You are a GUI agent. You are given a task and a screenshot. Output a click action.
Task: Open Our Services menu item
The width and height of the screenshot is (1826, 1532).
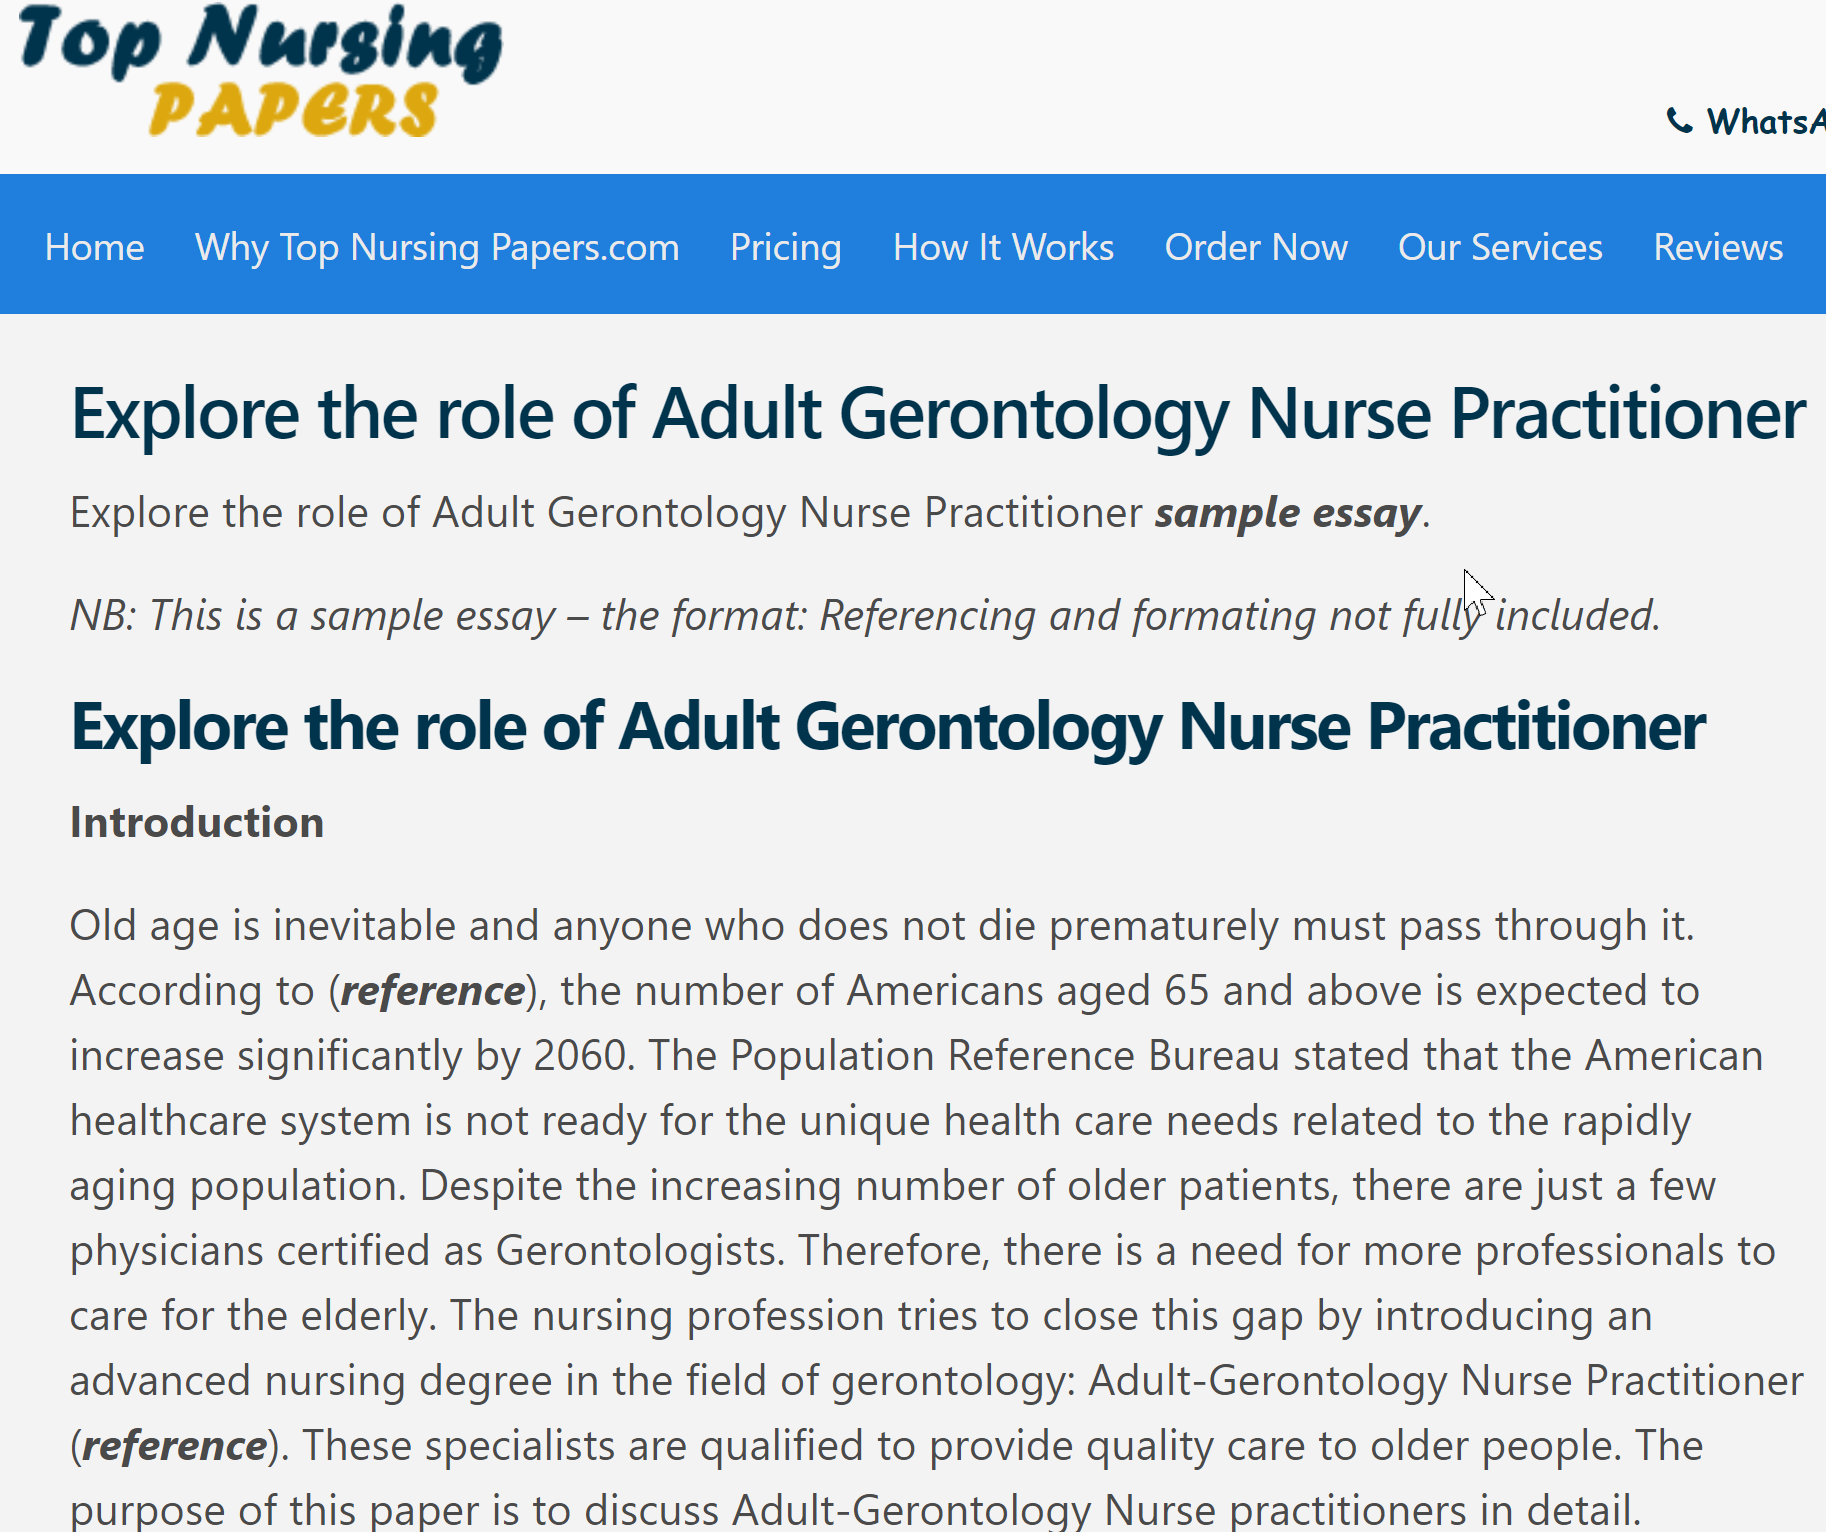click(1500, 247)
